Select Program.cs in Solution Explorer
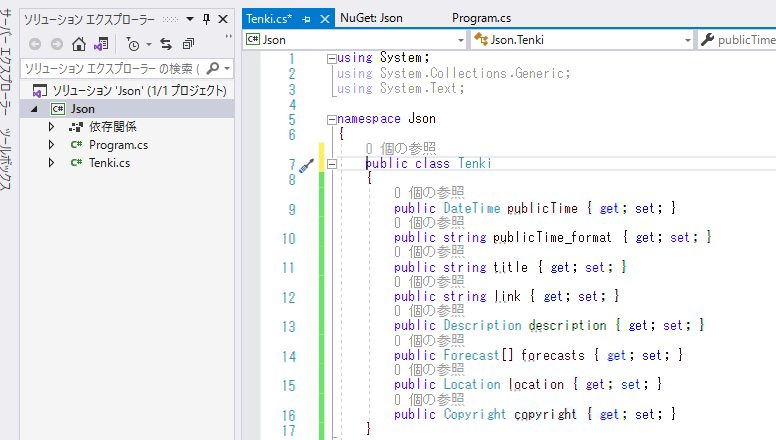Viewport: 776px width, 440px height. click(x=118, y=145)
